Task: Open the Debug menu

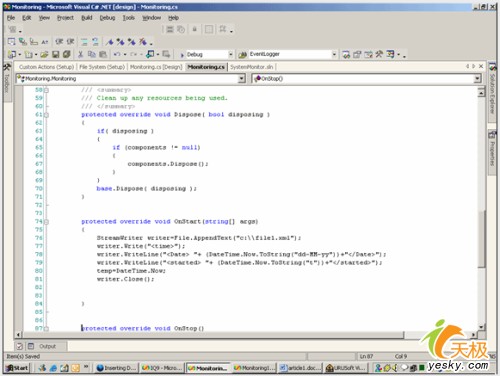Action: coord(107,18)
